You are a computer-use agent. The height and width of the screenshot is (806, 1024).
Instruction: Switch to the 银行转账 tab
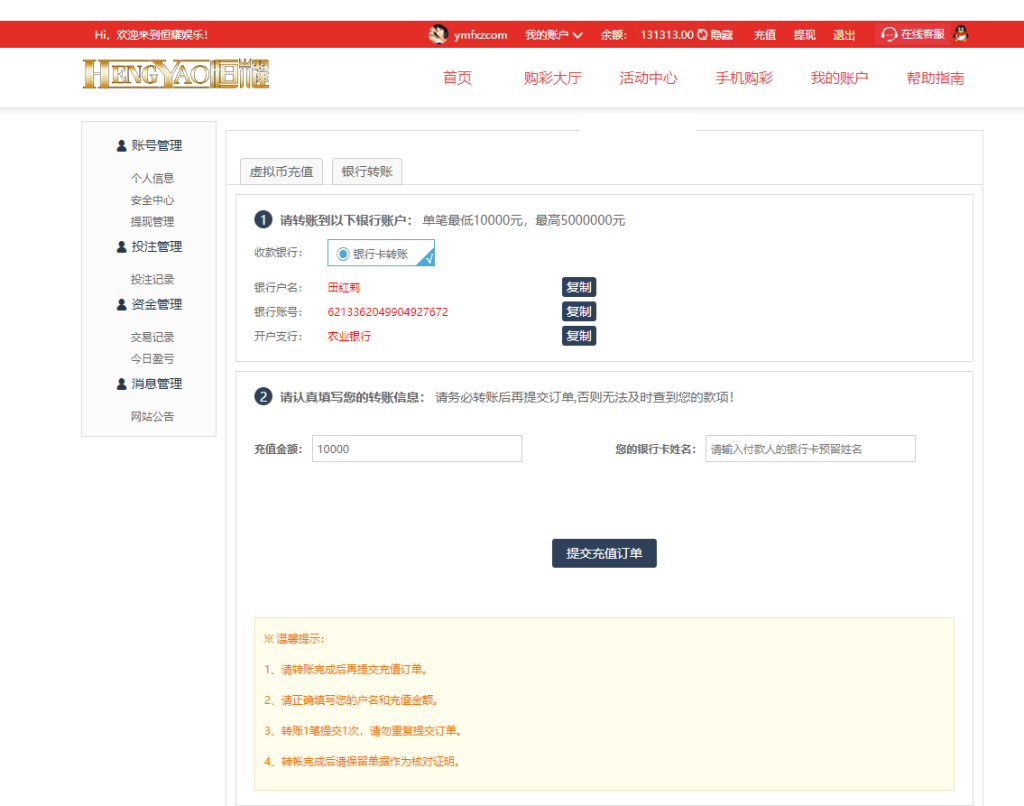[x=367, y=172]
